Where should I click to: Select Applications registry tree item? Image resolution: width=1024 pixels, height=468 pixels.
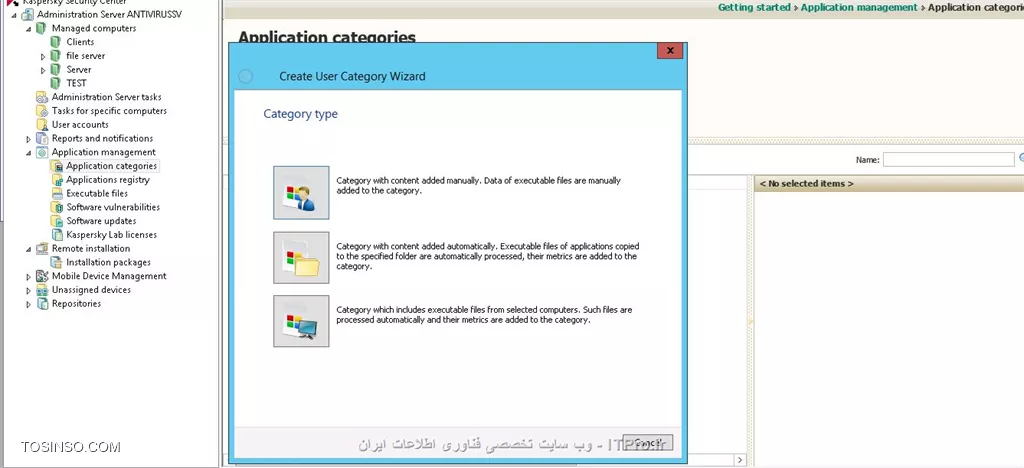(x=108, y=179)
